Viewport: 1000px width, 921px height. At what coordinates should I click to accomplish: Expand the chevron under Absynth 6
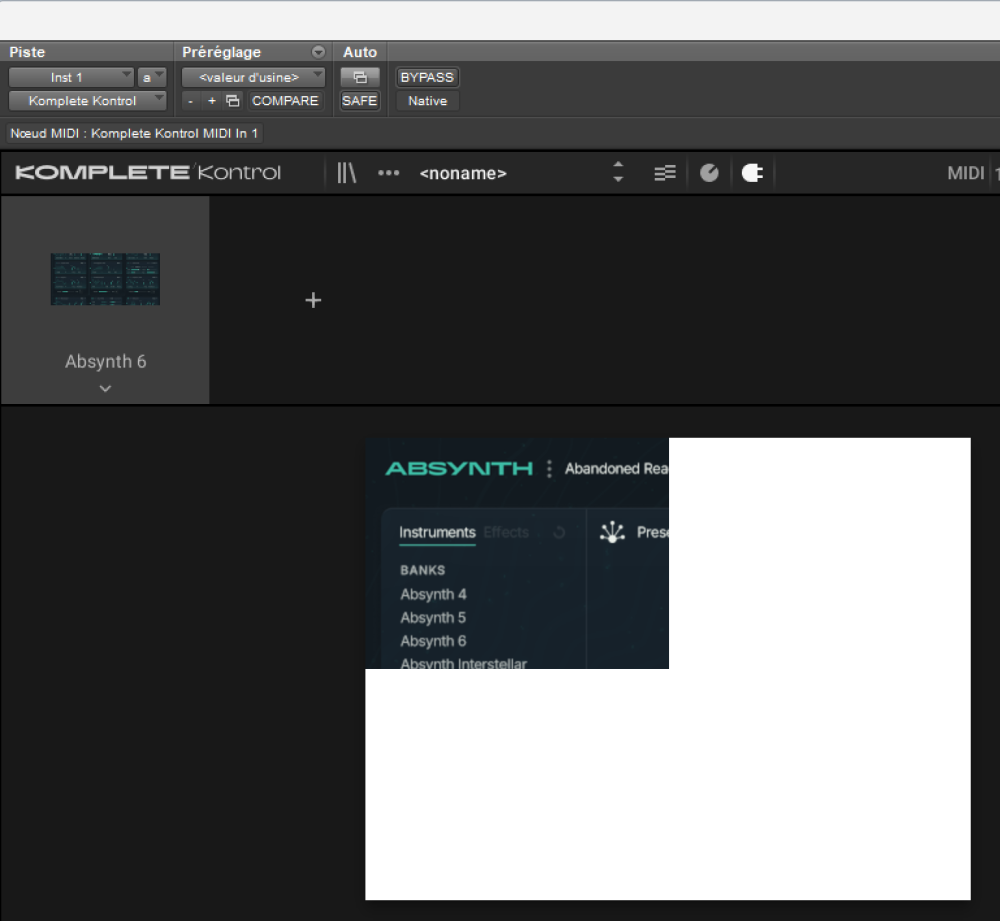point(105,388)
